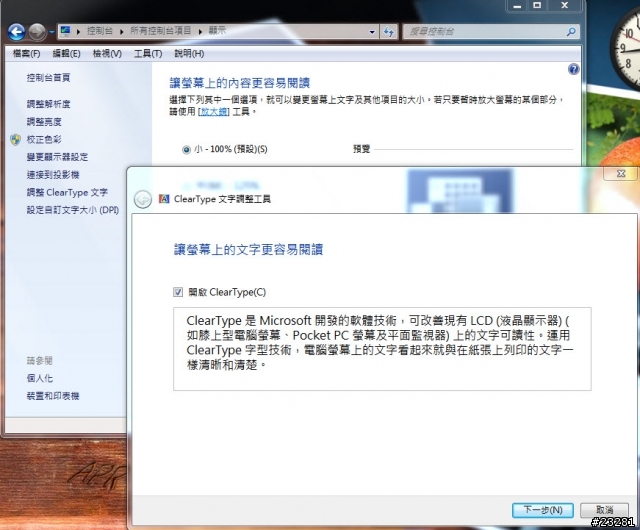
Task: Open 變更顯示器設定 in the sidebar
Action: (x=57, y=157)
